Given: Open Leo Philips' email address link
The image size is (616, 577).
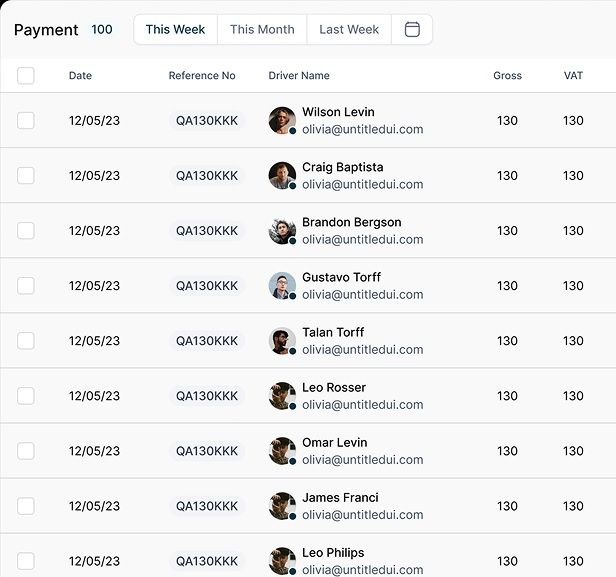Looking at the screenshot, I should pyautogui.click(x=362, y=569).
